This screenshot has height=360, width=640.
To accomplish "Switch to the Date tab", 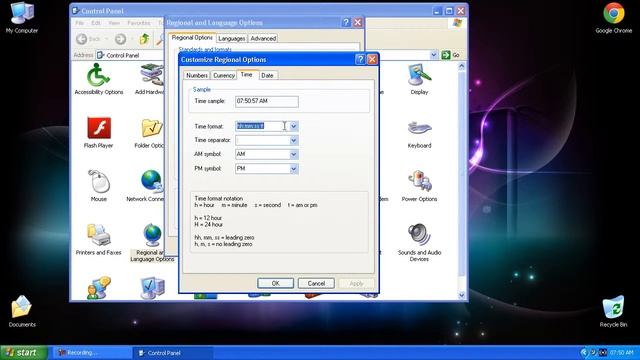I will pyautogui.click(x=267, y=76).
